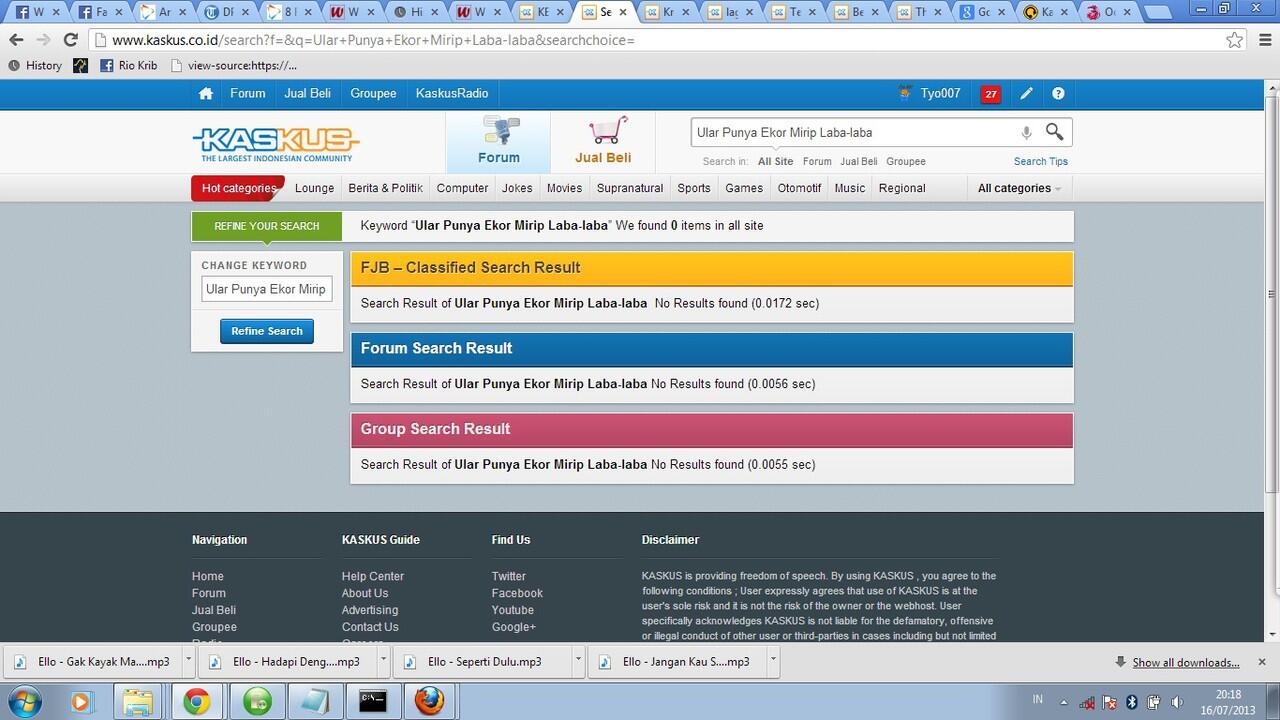The height and width of the screenshot is (720, 1280).
Task: Open Regional category
Action: click(x=902, y=188)
